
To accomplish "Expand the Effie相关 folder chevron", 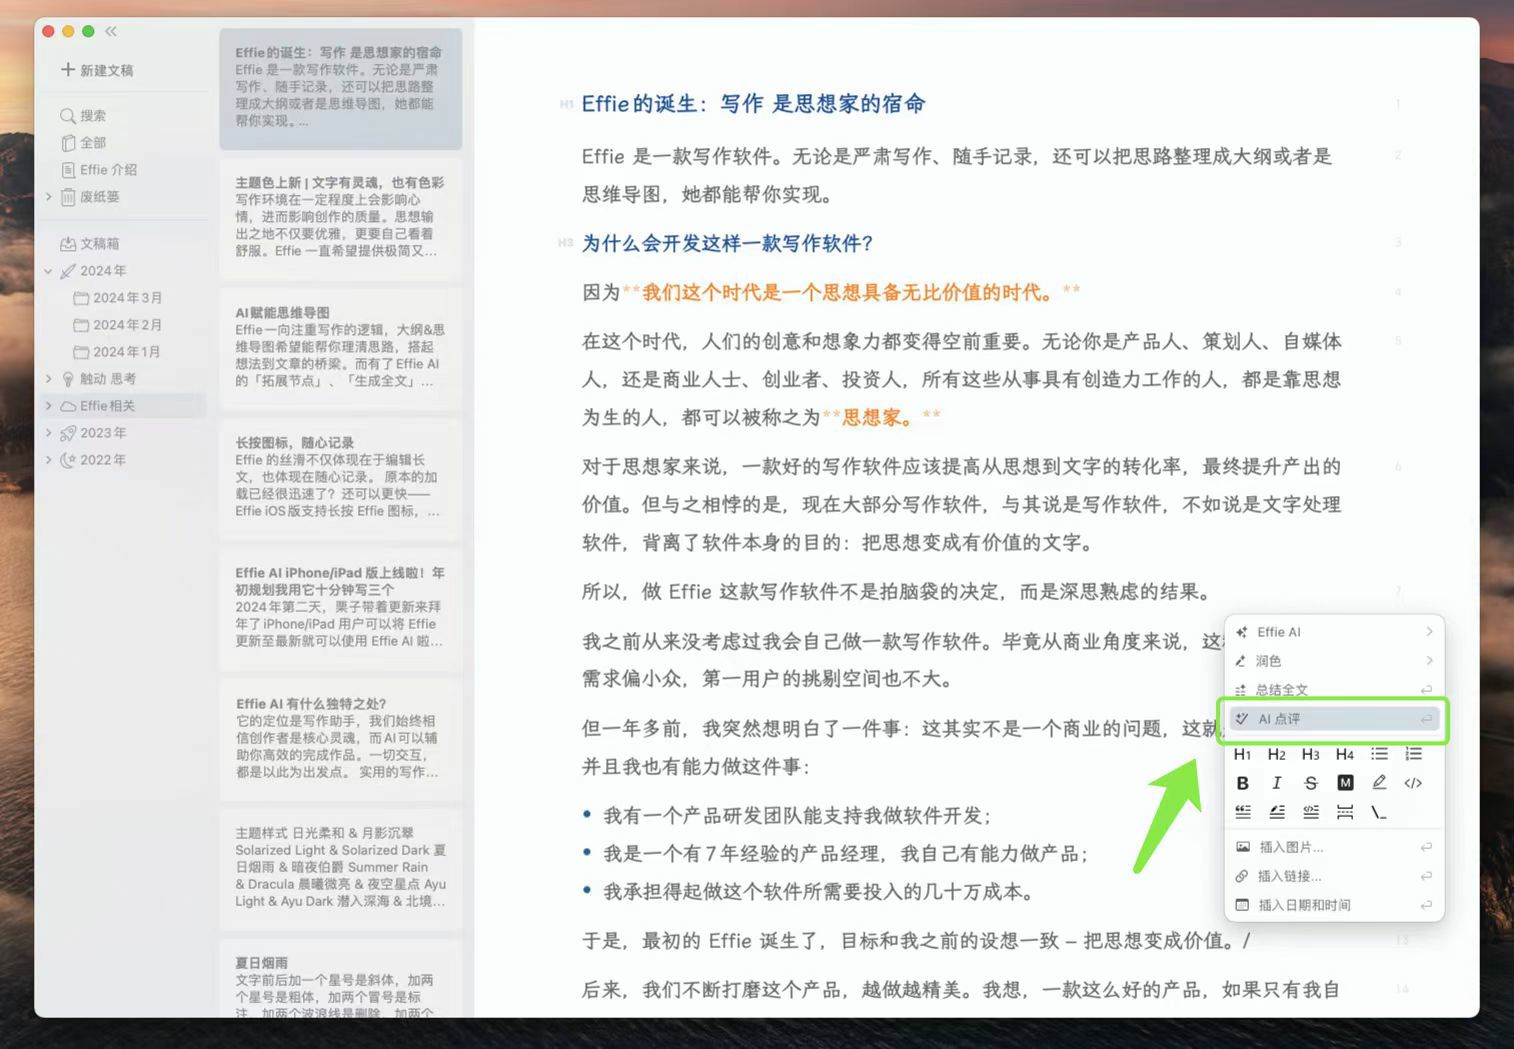I will (x=48, y=406).
